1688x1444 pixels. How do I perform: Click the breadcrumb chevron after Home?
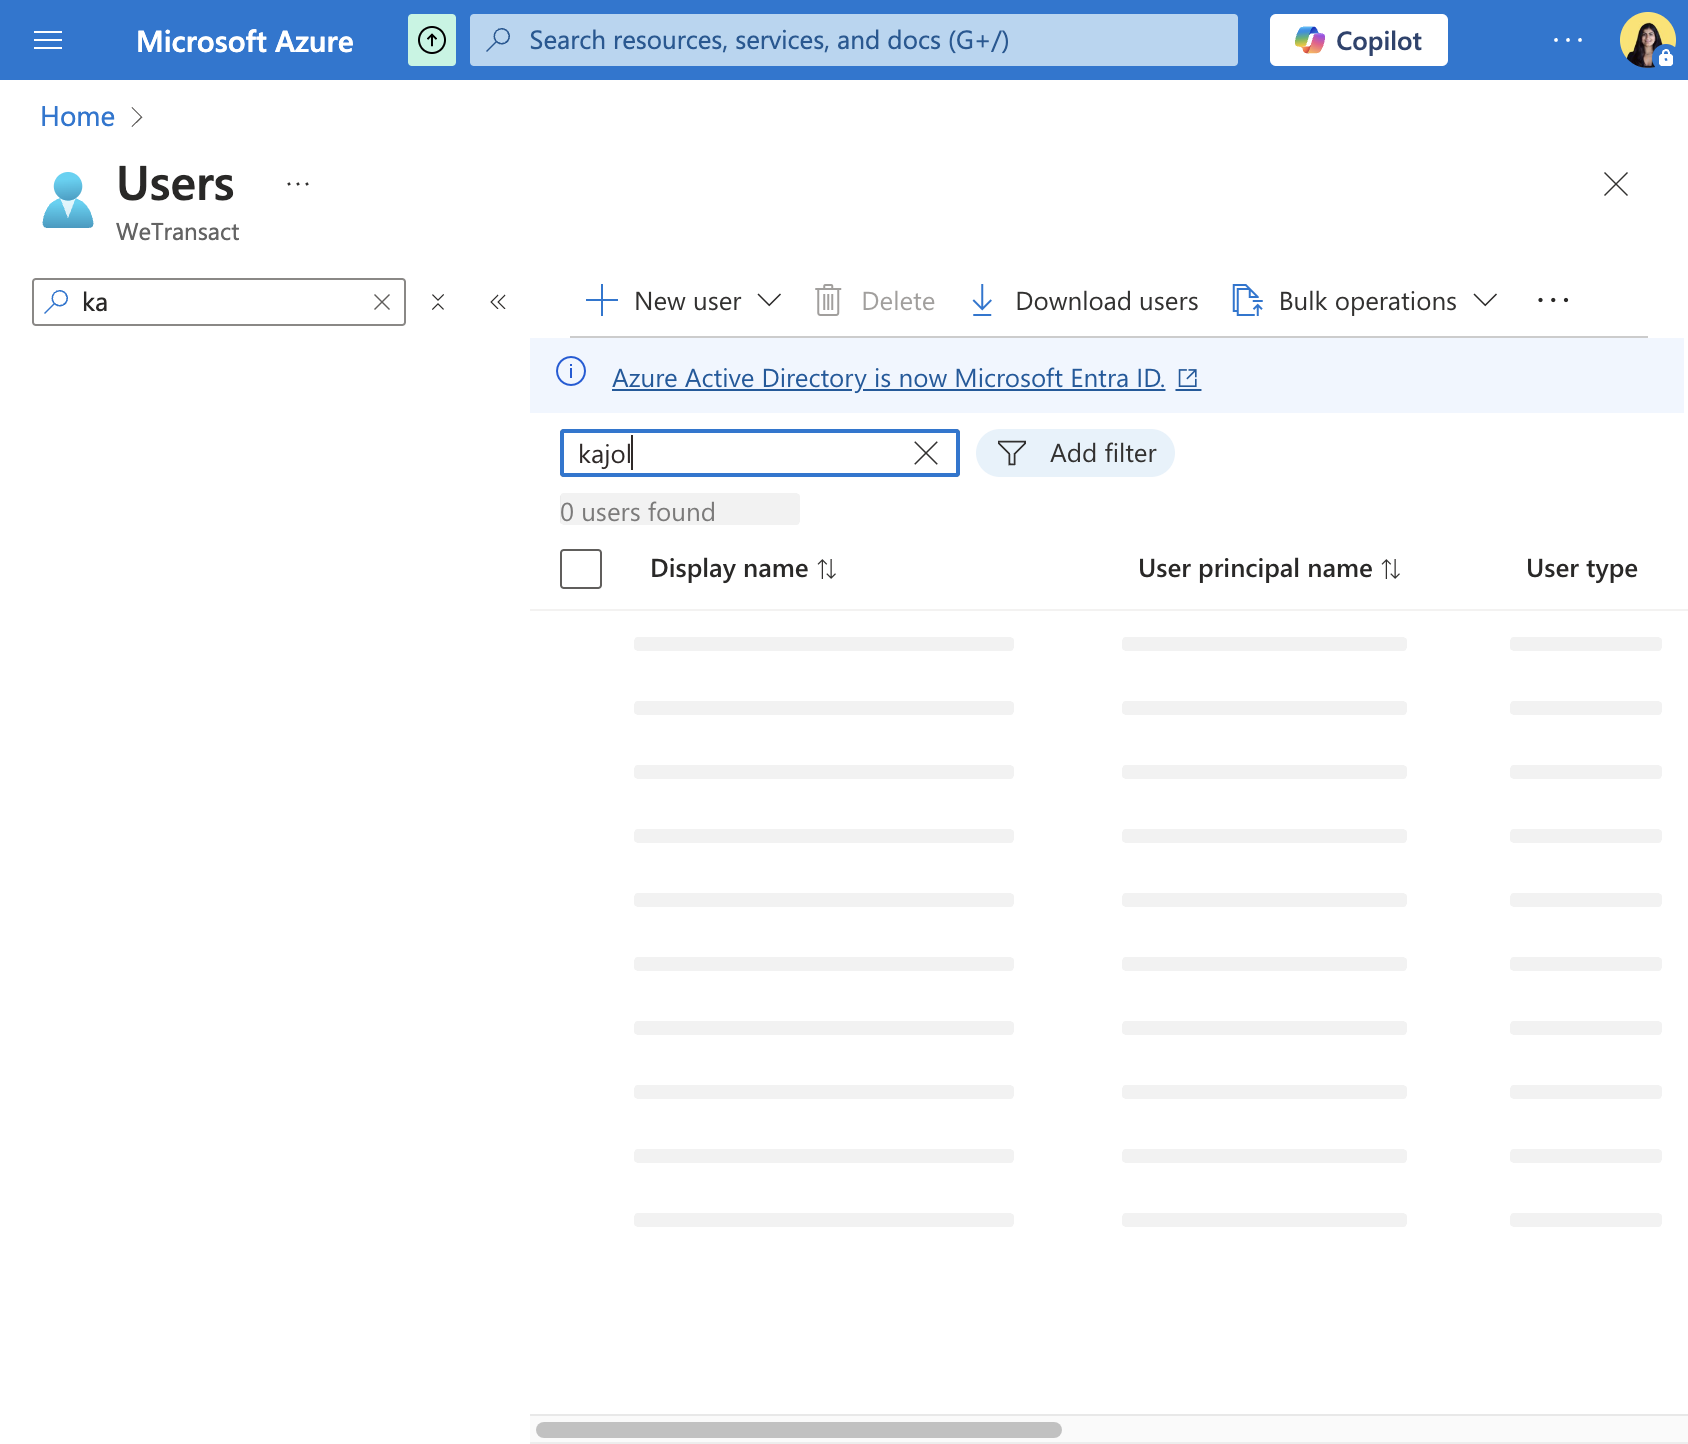pyautogui.click(x=137, y=117)
